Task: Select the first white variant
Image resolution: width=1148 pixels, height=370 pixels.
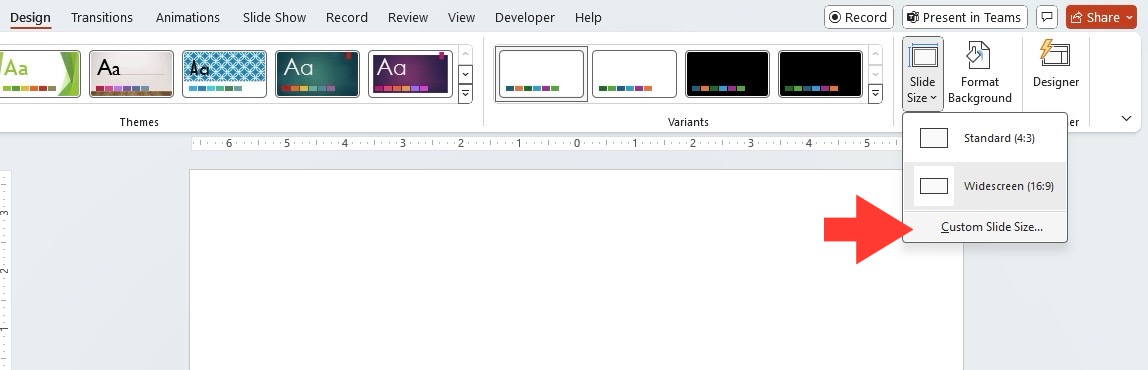Action: click(541, 74)
